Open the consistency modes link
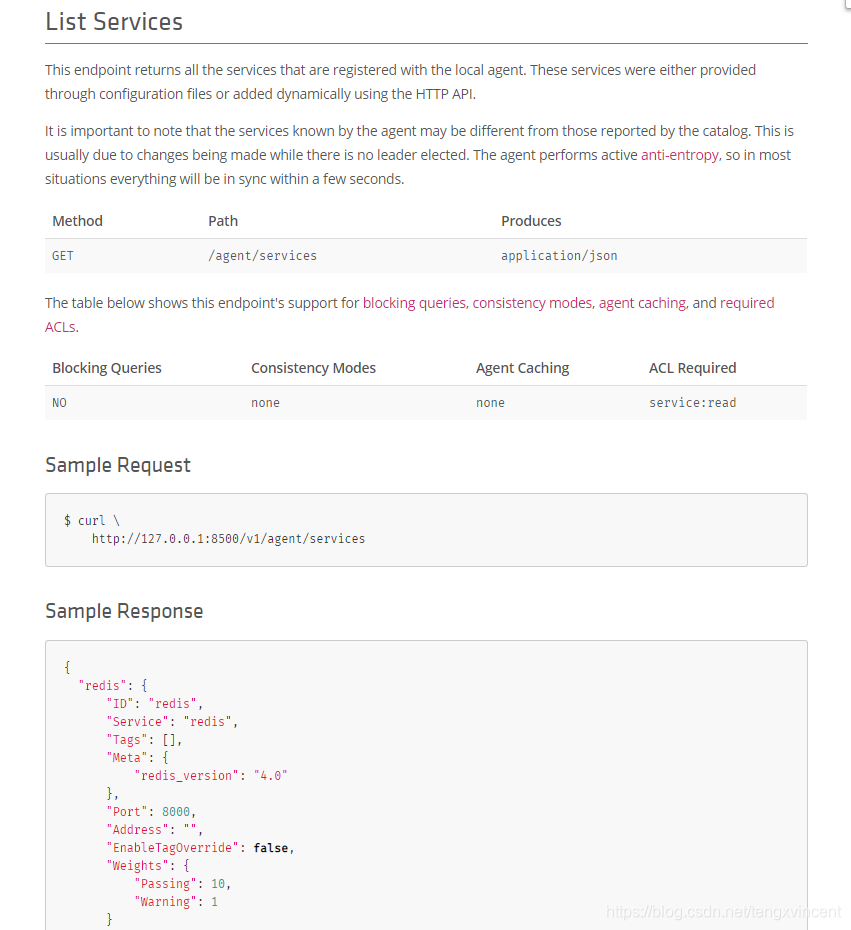The height and width of the screenshot is (930, 851). pos(532,303)
